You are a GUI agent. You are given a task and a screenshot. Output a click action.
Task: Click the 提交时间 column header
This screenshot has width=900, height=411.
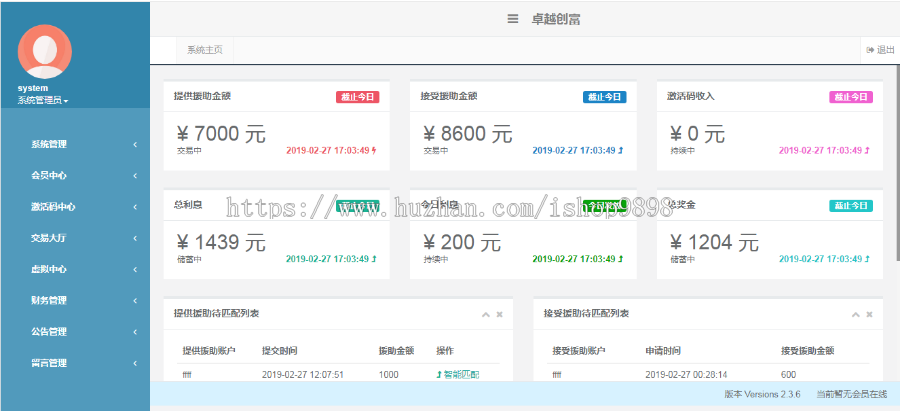[280, 351]
